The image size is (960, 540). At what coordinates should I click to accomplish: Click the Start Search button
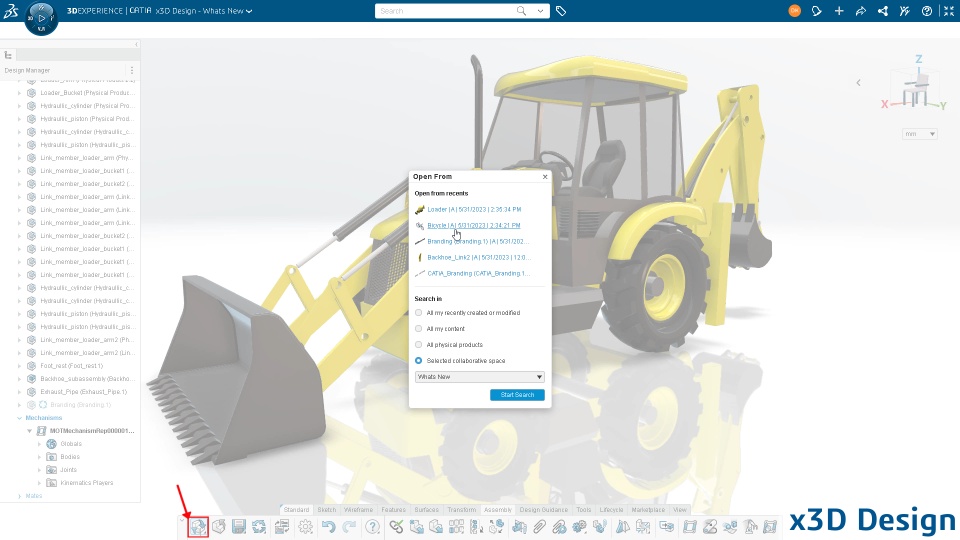517,395
